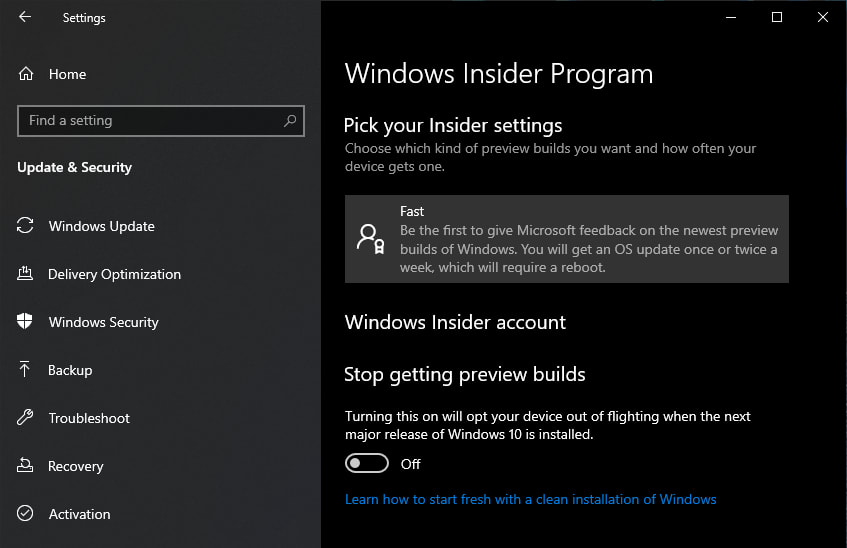Open Windows Update section
Image resolution: width=847 pixels, height=548 pixels.
[x=102, y=226]
